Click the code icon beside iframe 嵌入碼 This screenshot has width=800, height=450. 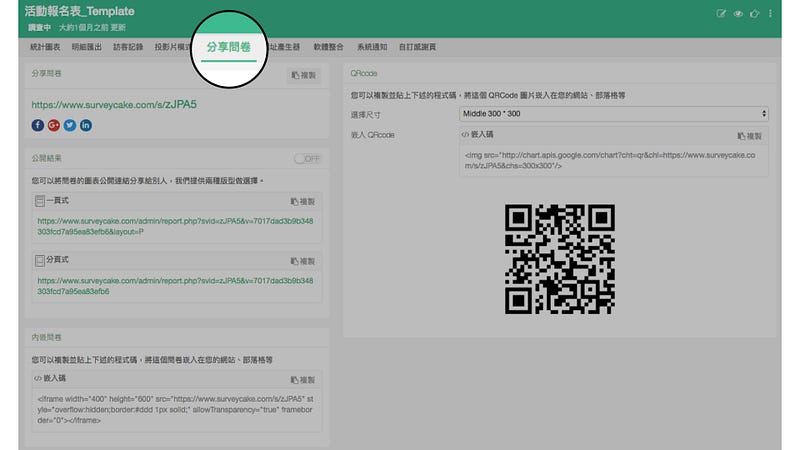[x=38, y=379]
